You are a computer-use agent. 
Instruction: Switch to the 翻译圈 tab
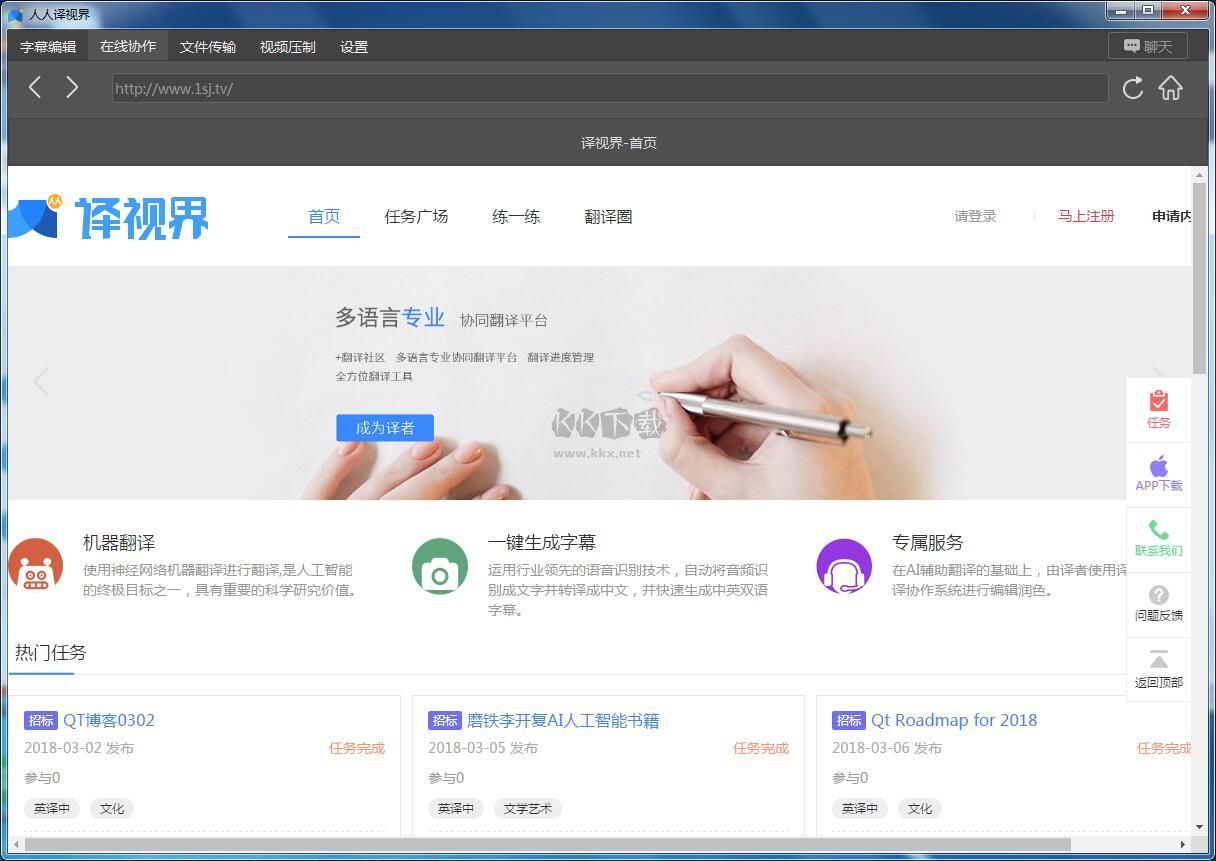tap(608, 216)
